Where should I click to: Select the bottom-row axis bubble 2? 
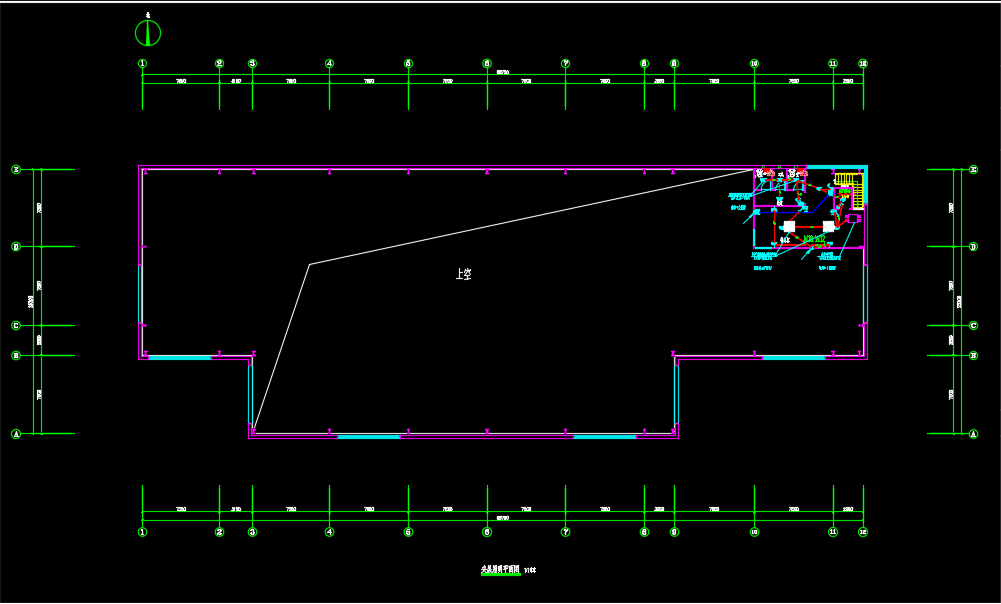[x=220, y=532]
